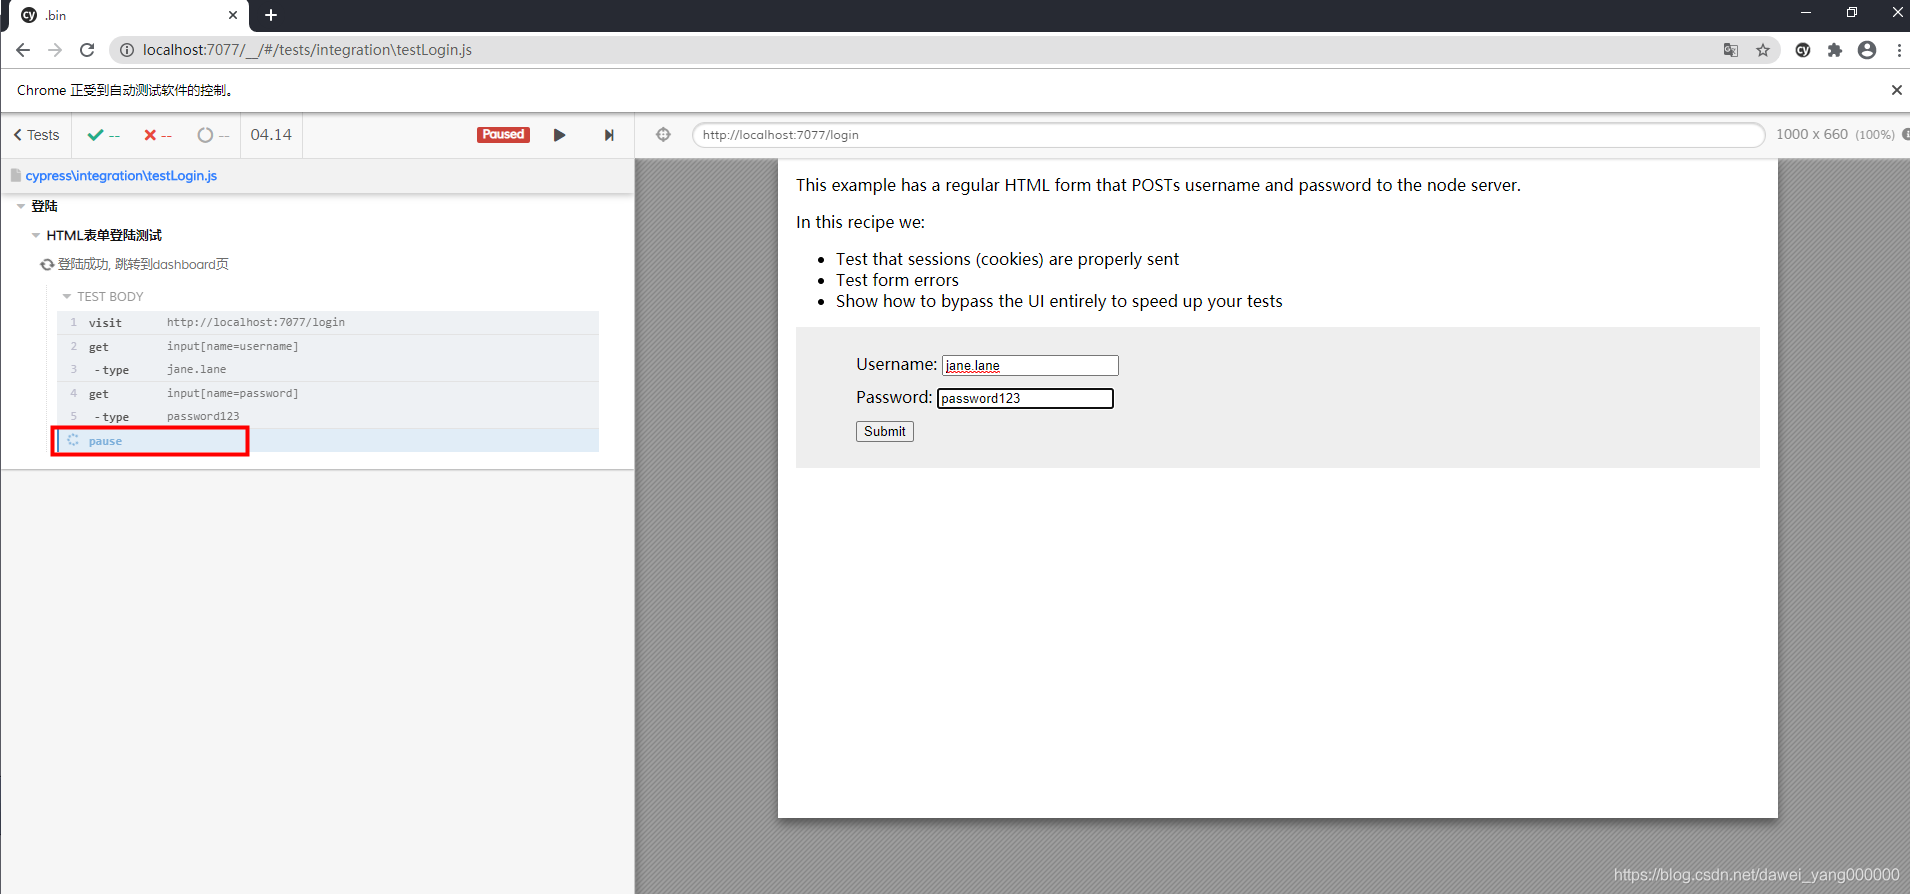
Task: Close the .bin browser tab
Action: coord(233,15)
